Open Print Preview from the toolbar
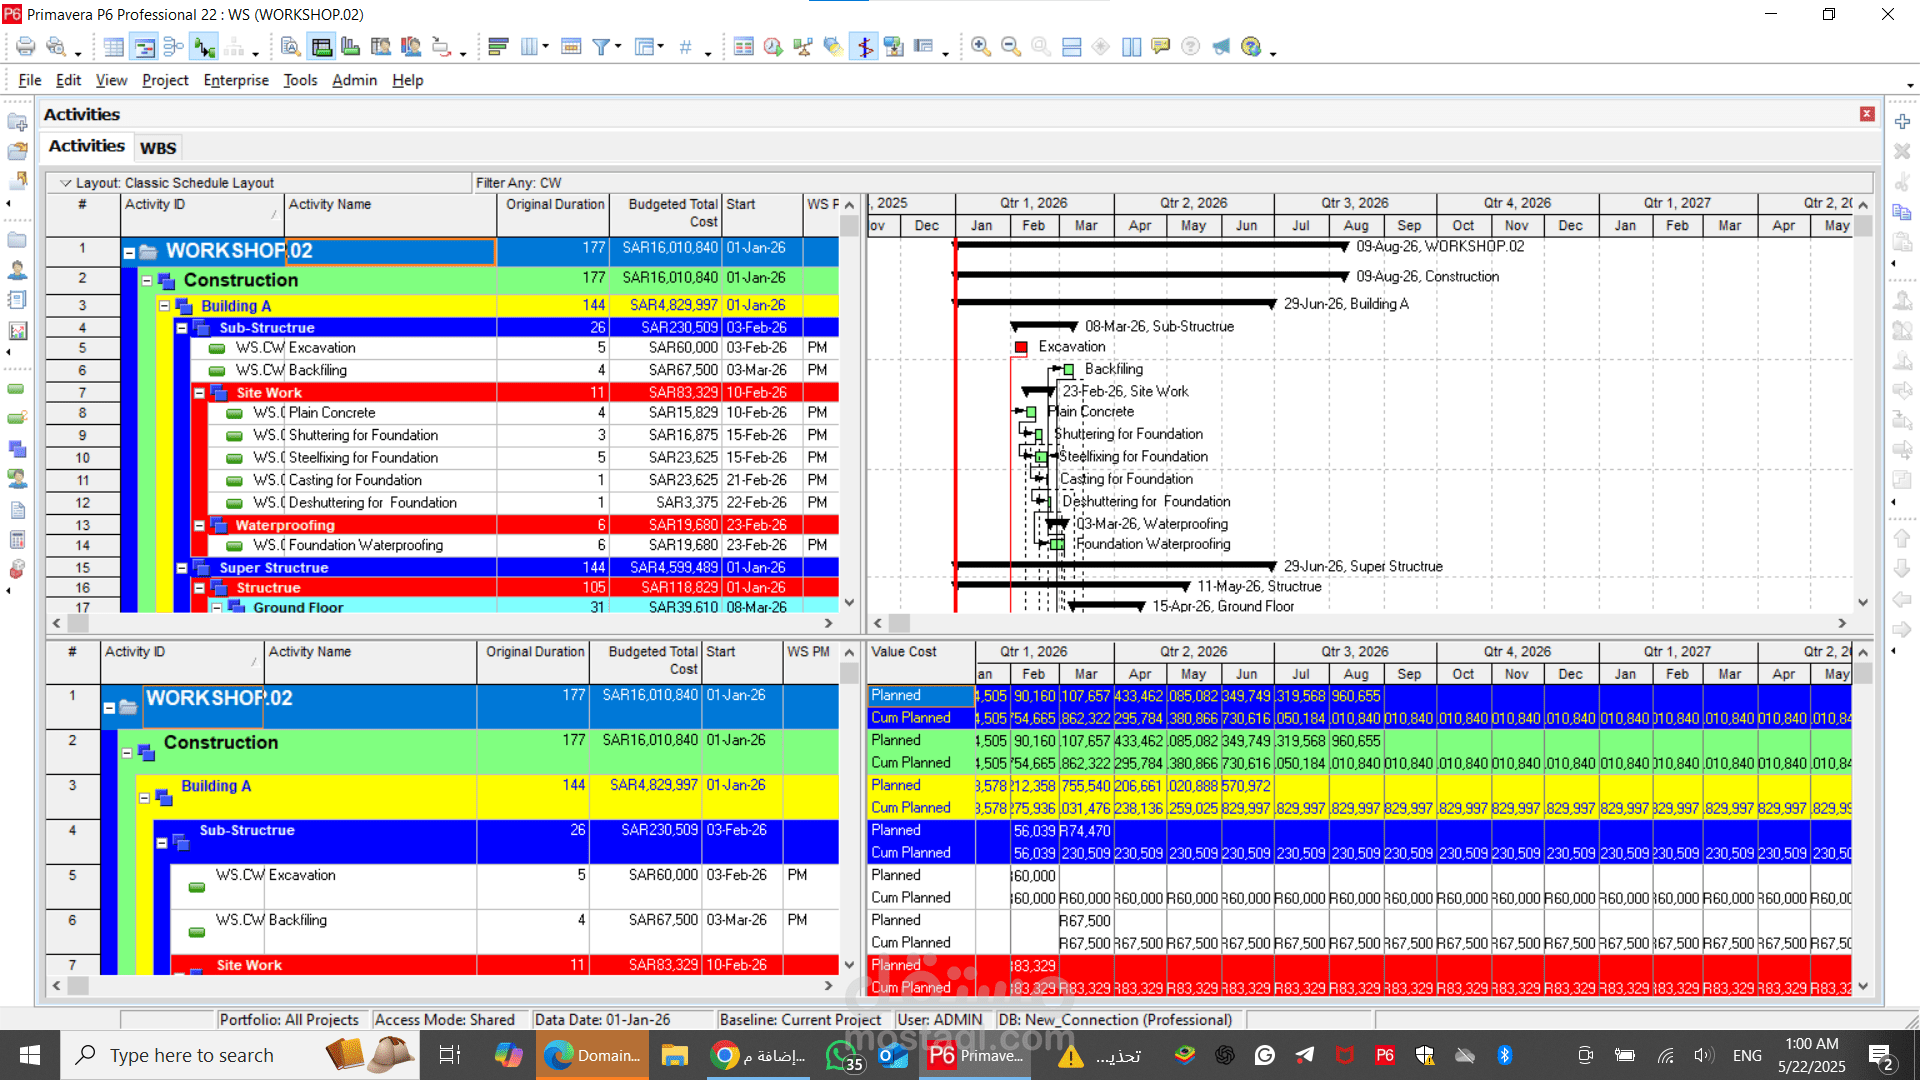The image size is (1920, 1080). (x=56, y=47)
